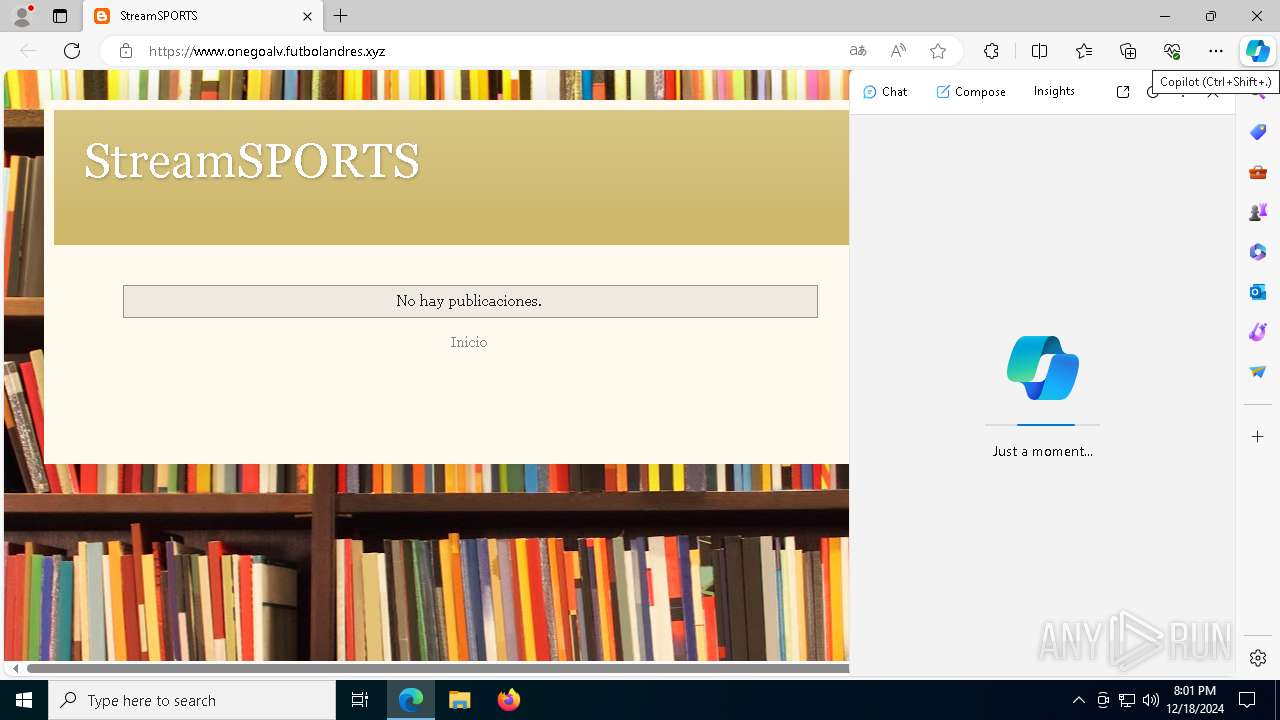Image resolution: width=1280 pixels, height=720 pixels.
Task: Open the Shopping tag sidebar icon
Action: click(x=1258, y=132)
